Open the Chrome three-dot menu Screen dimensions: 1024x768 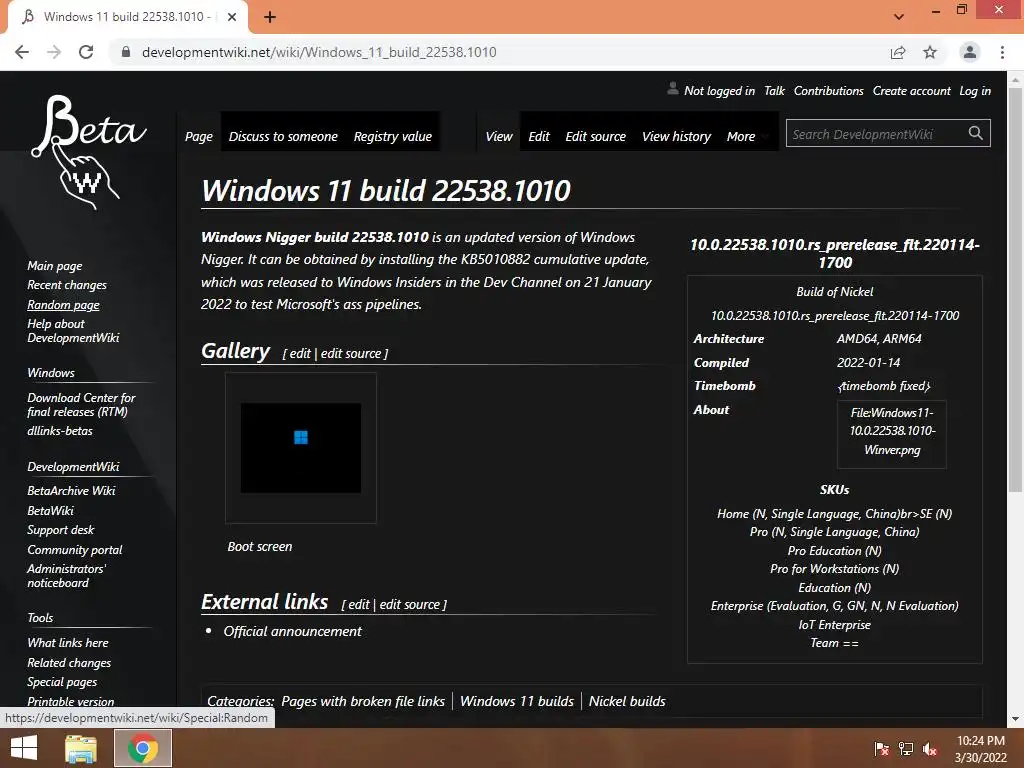click(x=1002, y=52)
